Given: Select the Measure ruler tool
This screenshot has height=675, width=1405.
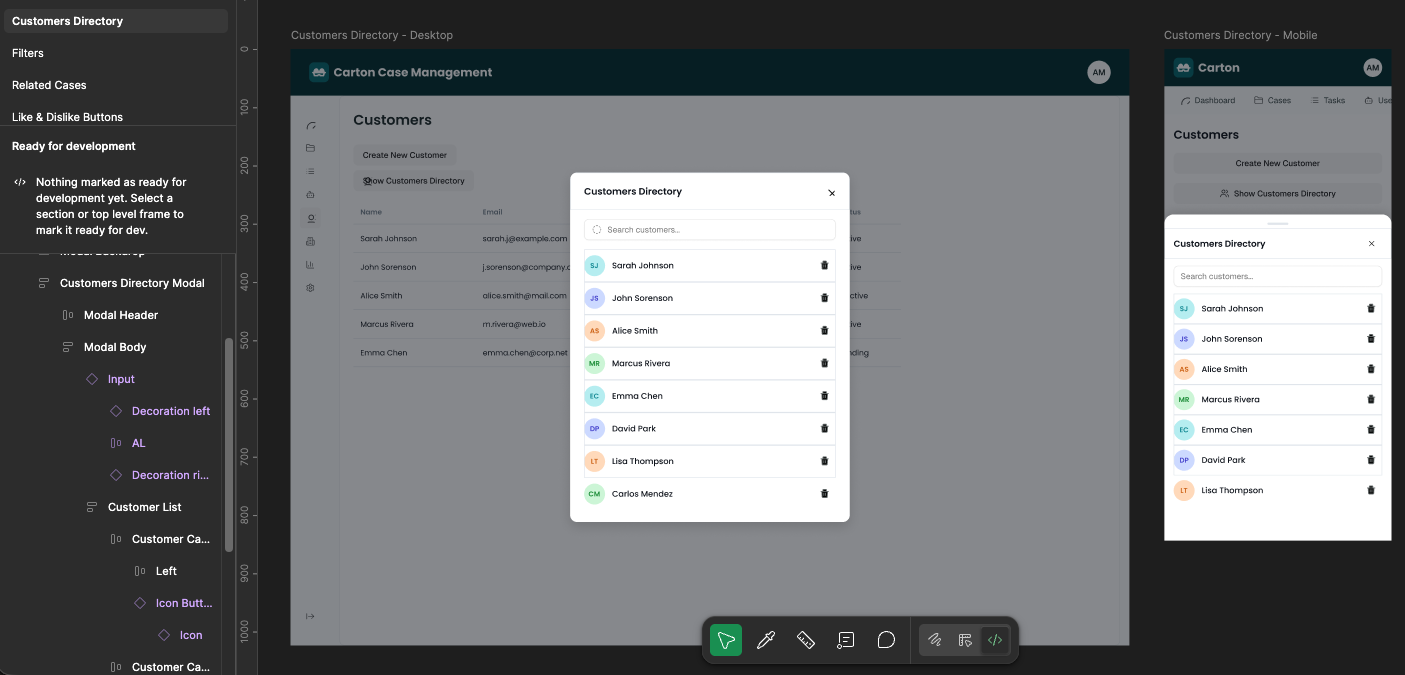Looking at the screenshot, I should (x=806, y=639).
